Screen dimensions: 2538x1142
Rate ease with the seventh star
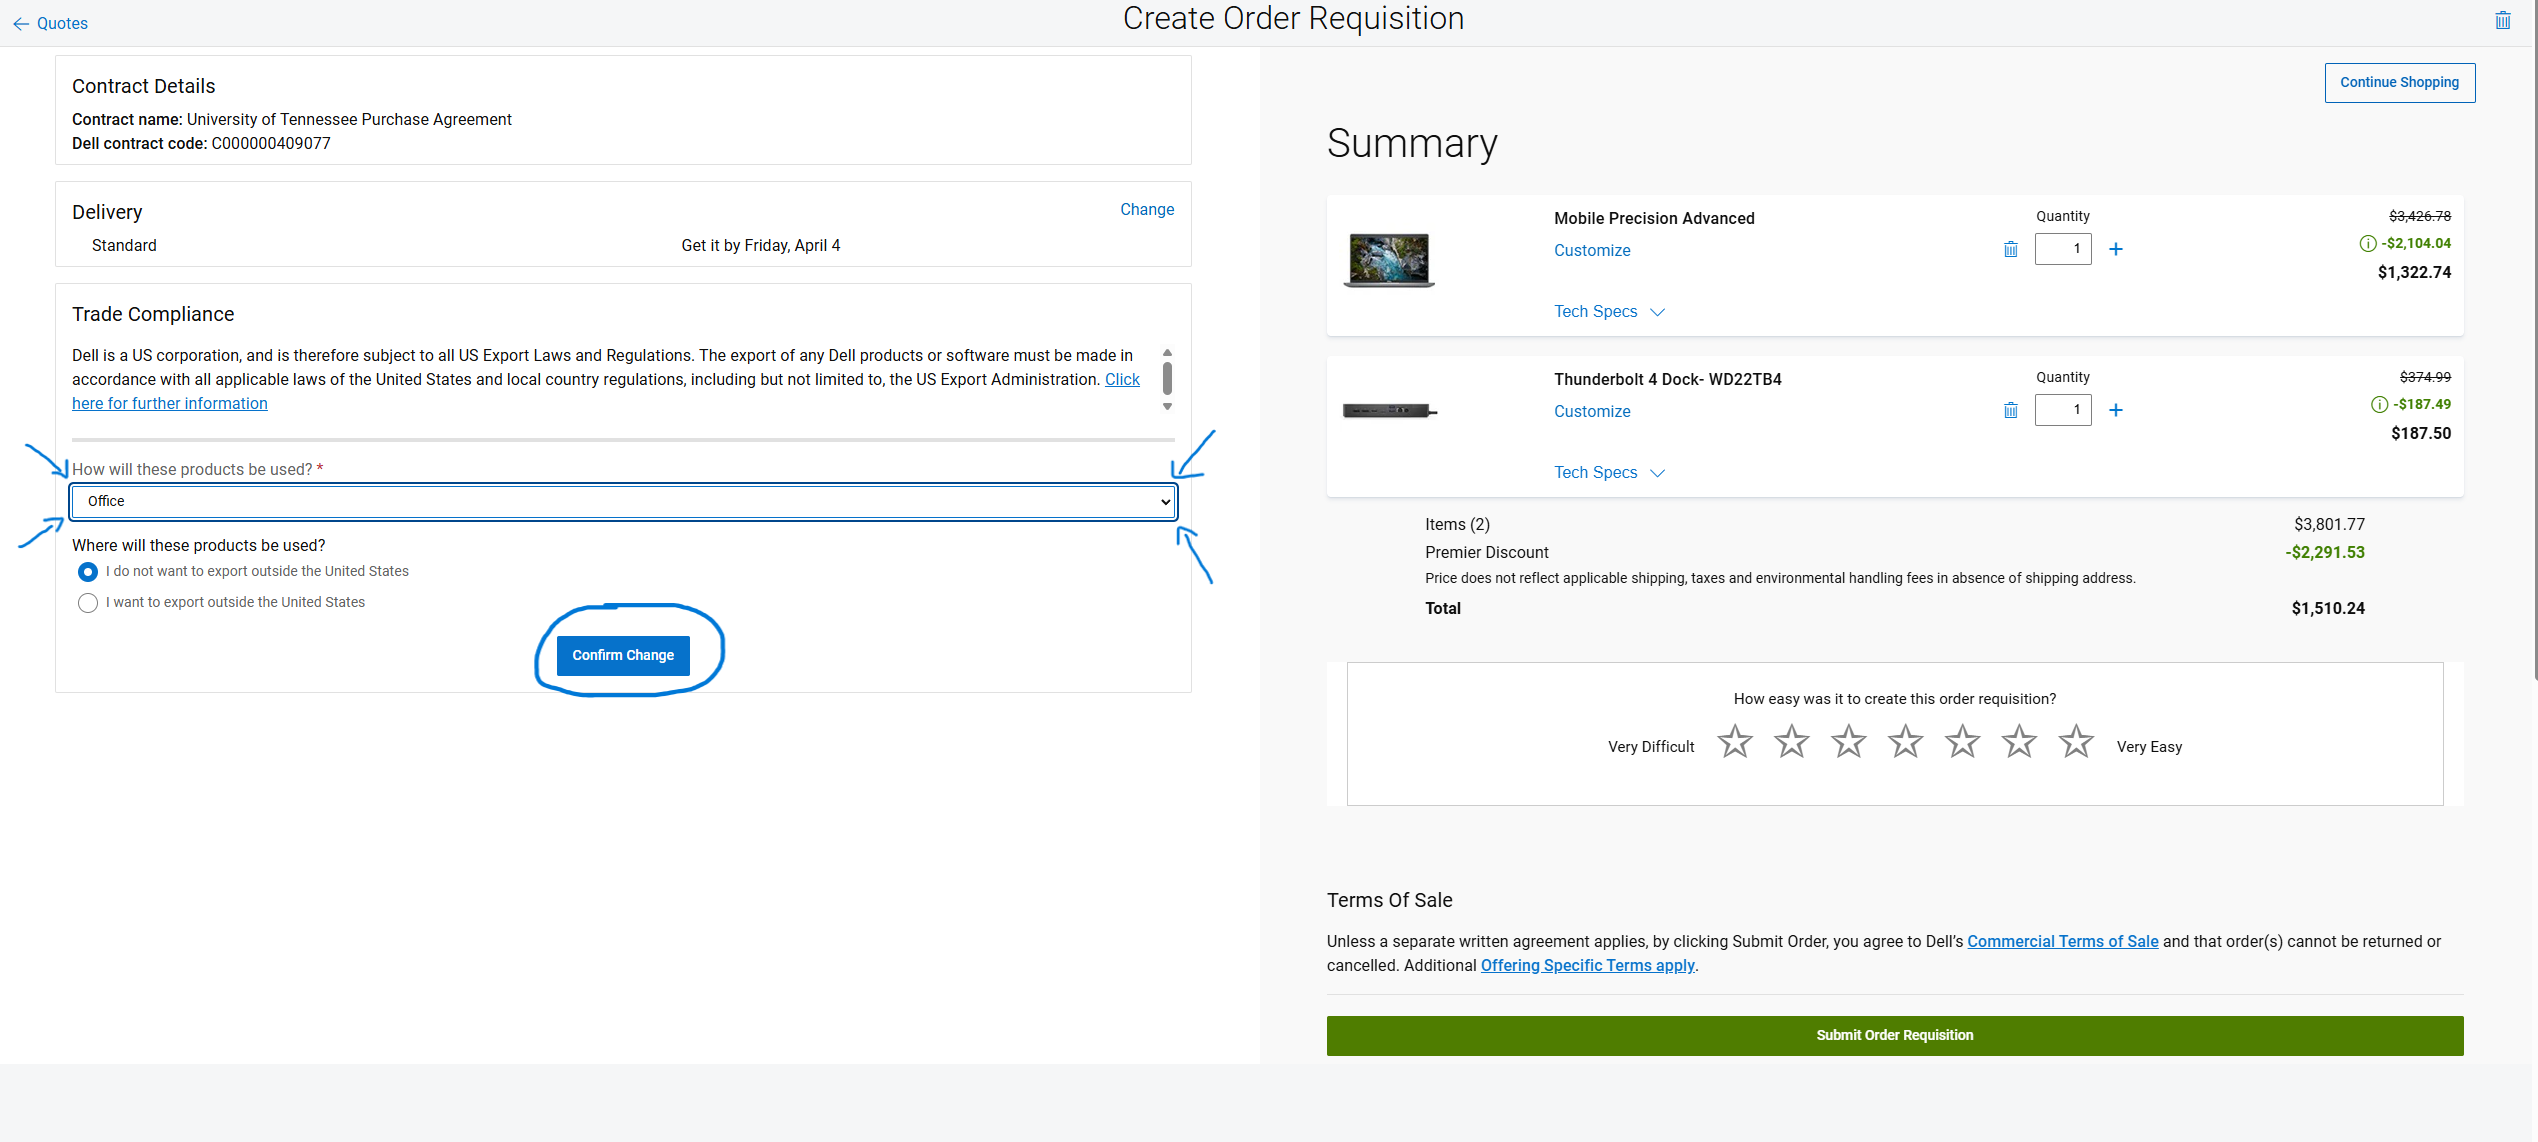click(2076, 742)
